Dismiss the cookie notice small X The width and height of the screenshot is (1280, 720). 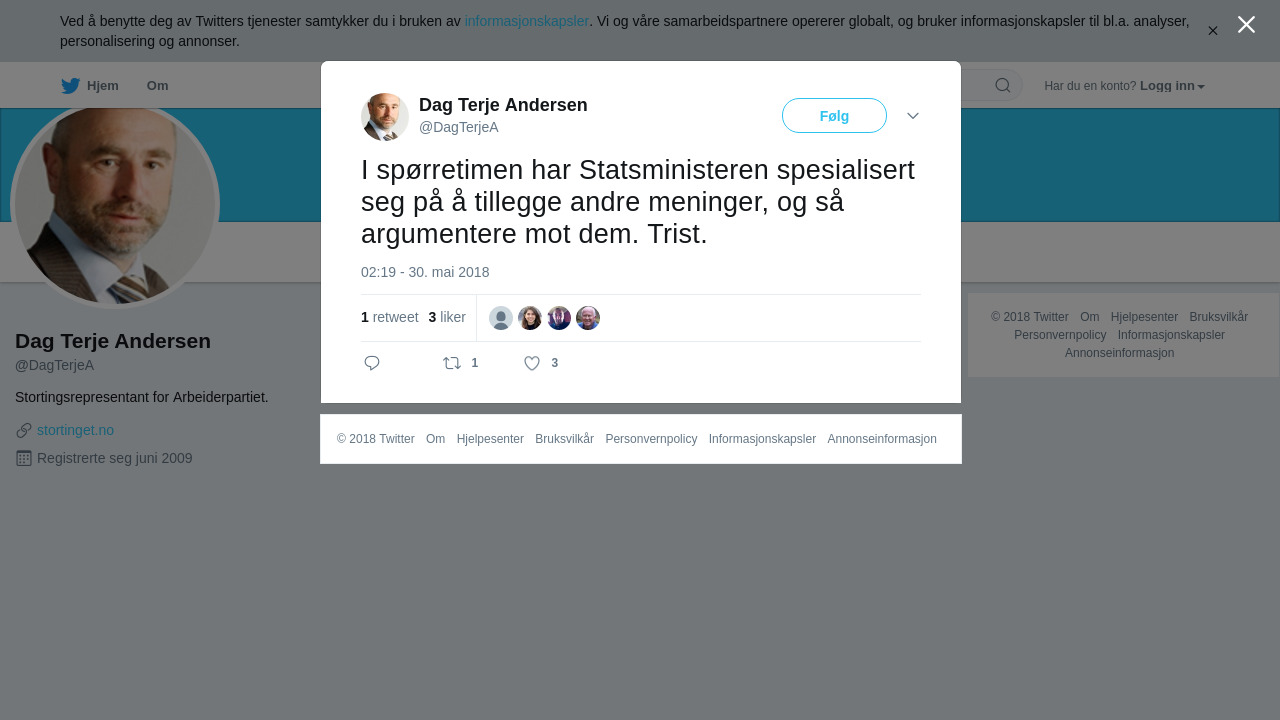pyautogui.click(x=1213, y=31)
